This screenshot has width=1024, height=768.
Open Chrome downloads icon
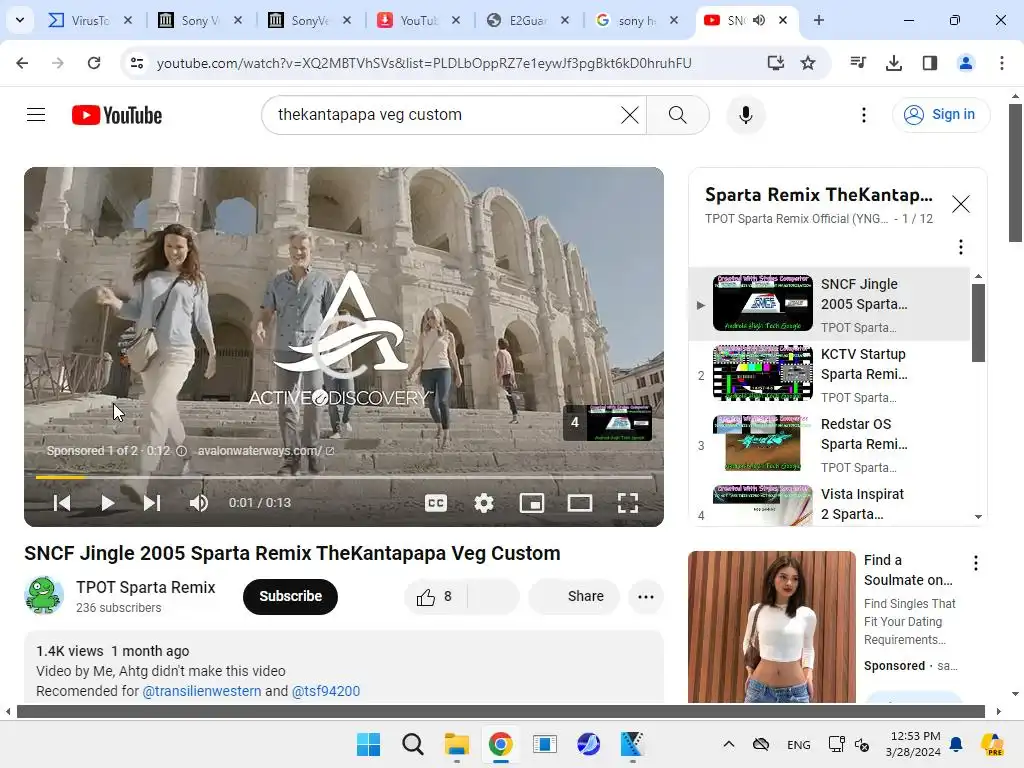(894, 63)
